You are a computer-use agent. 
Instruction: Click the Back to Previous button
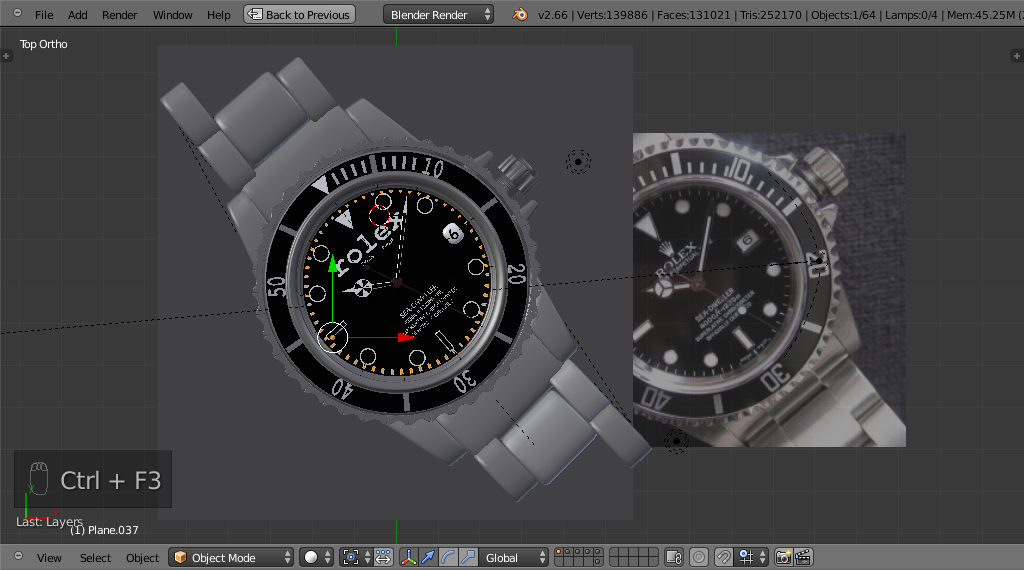tap(299, 15)
